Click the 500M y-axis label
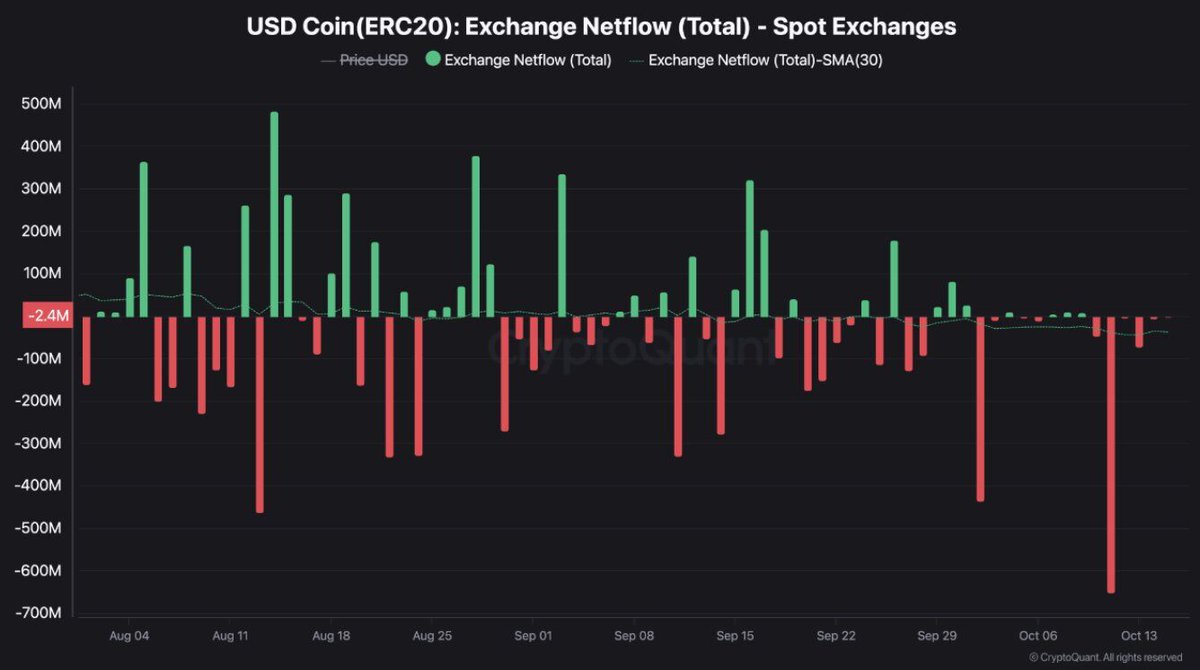 pyautogui.click(x=41, y=104)
